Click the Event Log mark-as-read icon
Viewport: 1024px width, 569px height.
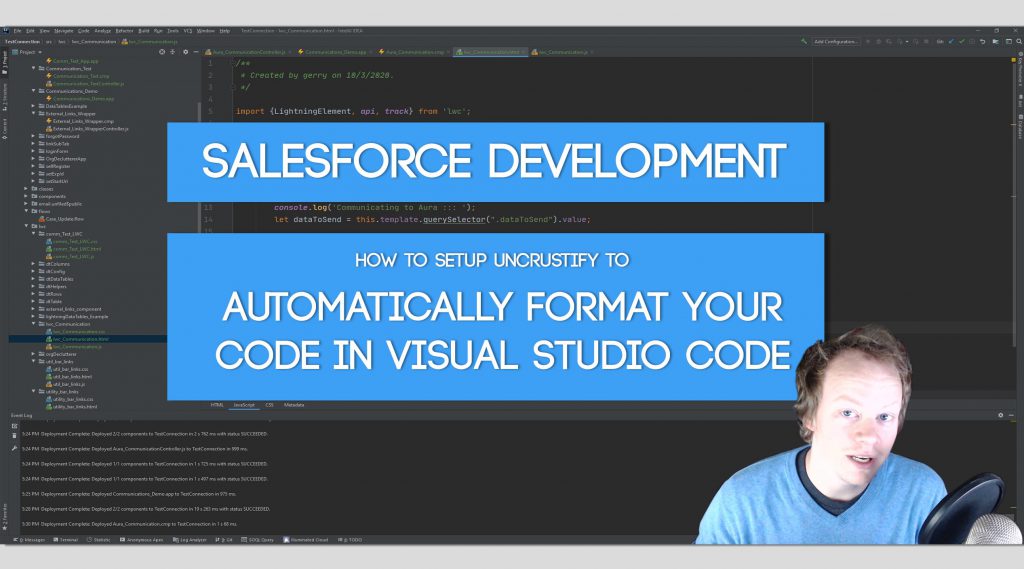pos(14,426)
